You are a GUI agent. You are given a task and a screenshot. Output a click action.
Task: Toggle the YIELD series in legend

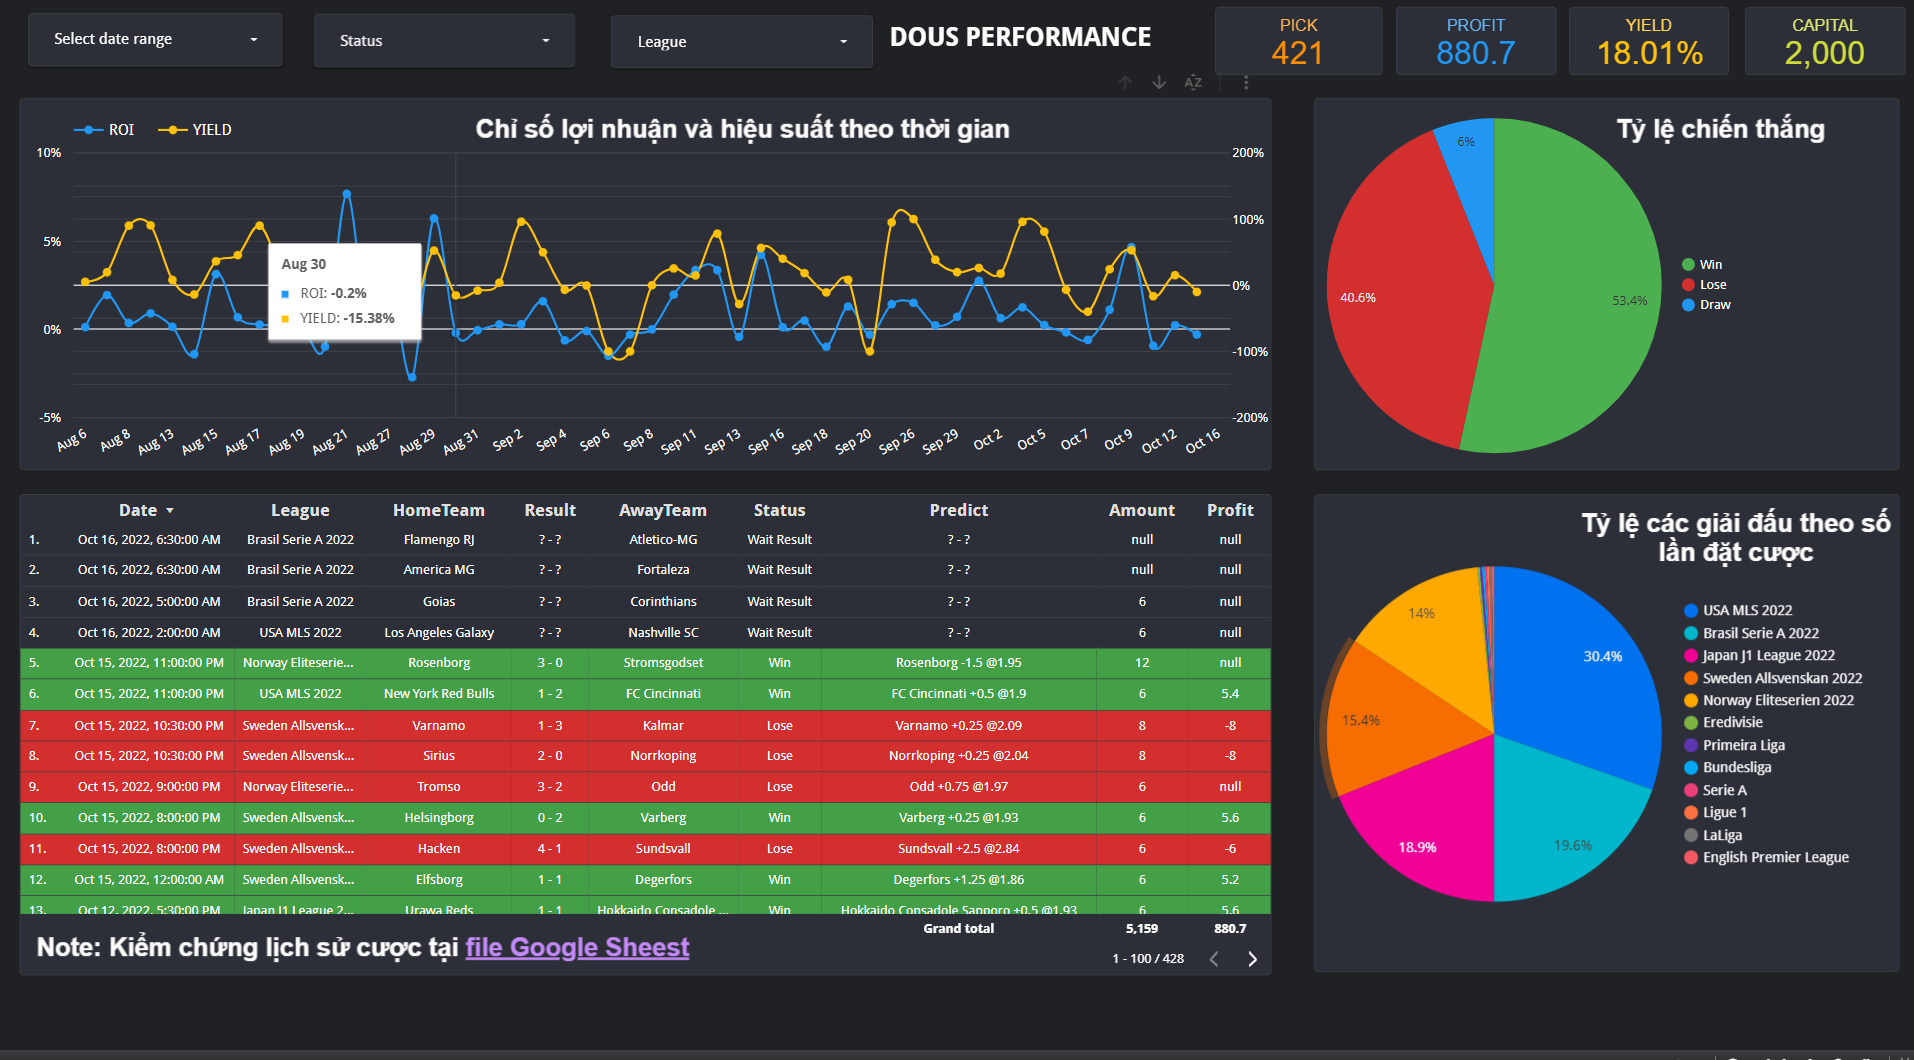tap(195, 130)
